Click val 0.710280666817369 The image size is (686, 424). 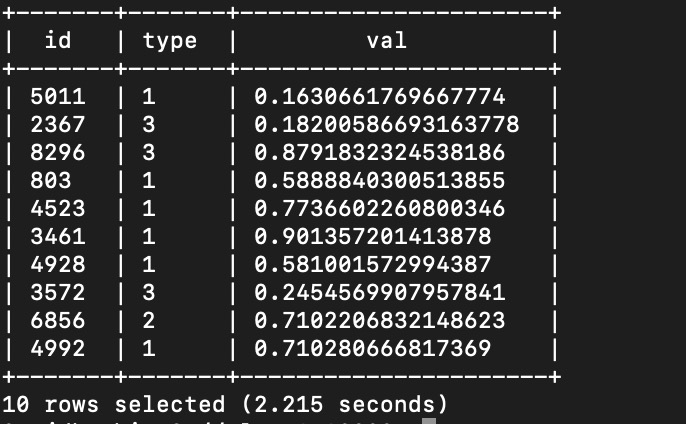click(372, 349)
